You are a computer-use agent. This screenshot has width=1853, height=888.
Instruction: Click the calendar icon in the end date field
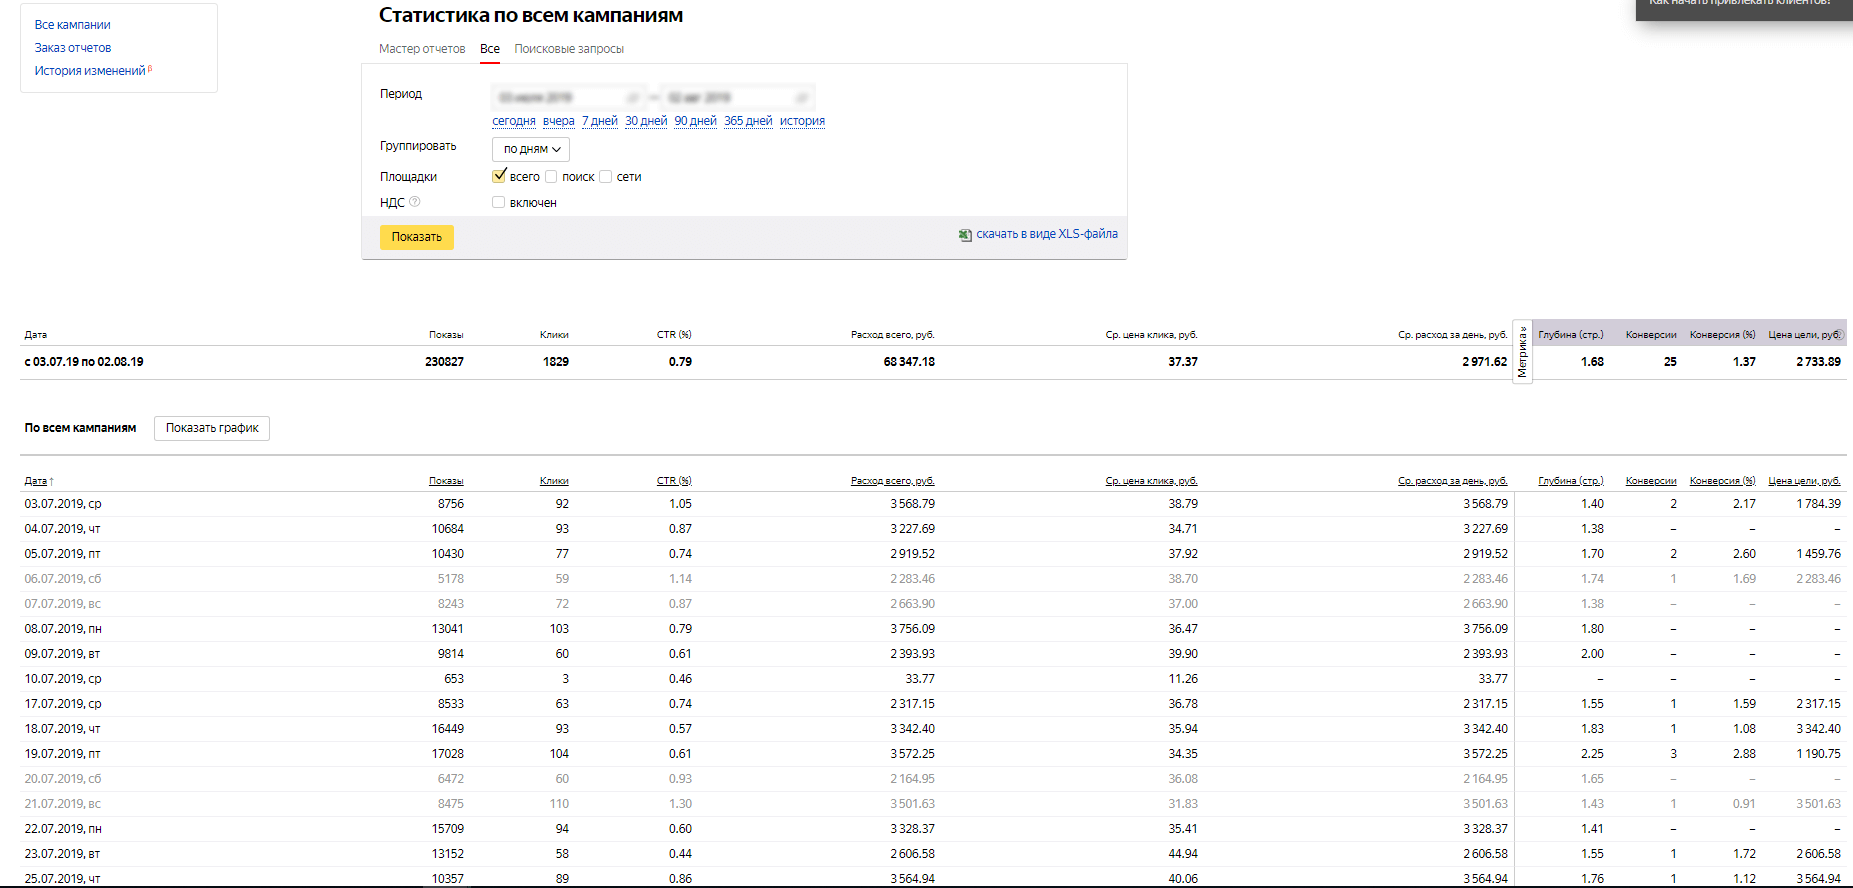click(801, 98)
